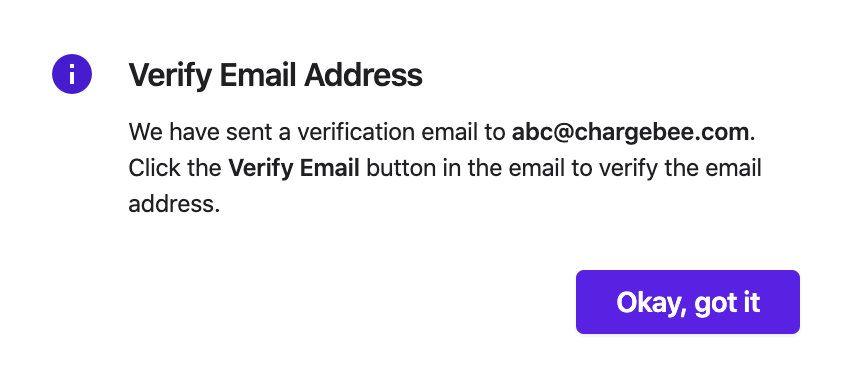Select the Verify Email Address heading

(275, 75)
